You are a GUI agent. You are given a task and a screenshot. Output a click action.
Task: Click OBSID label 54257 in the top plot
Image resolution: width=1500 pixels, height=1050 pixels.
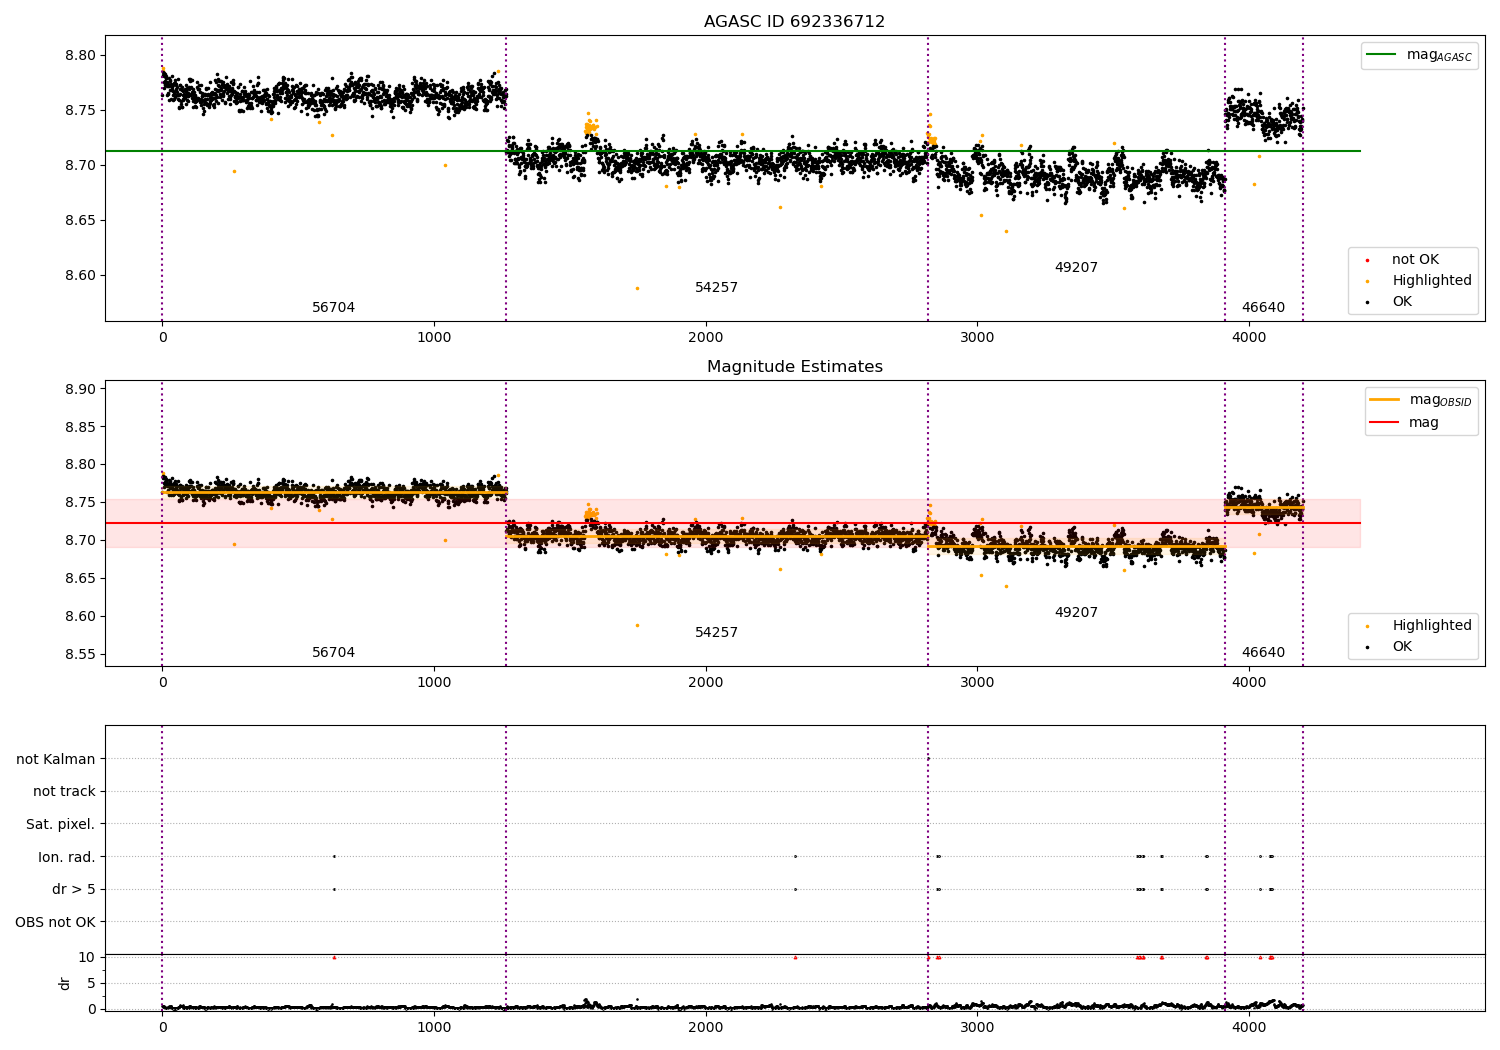[x=716, y=288]
